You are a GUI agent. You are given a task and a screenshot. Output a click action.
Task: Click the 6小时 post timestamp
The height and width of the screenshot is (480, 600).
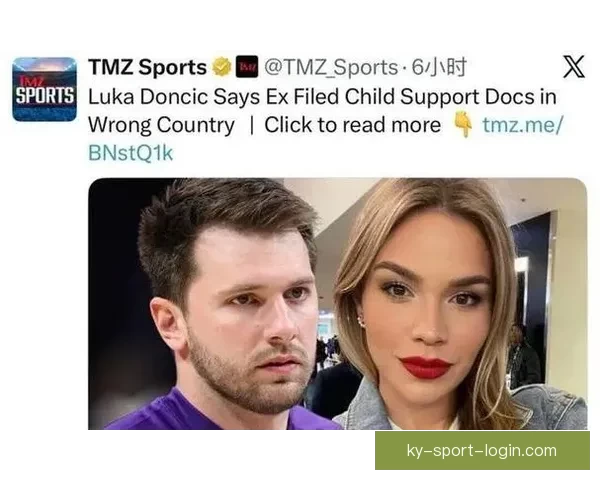439,67
